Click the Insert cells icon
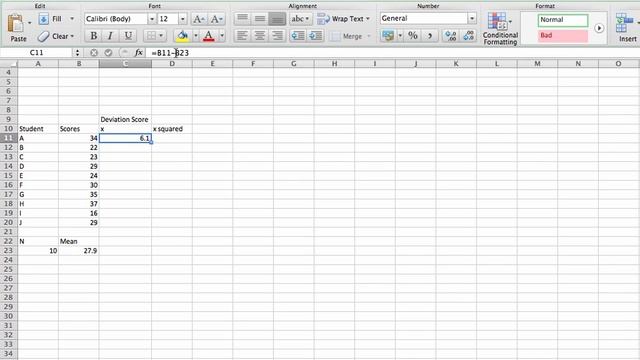 point(624,24)
